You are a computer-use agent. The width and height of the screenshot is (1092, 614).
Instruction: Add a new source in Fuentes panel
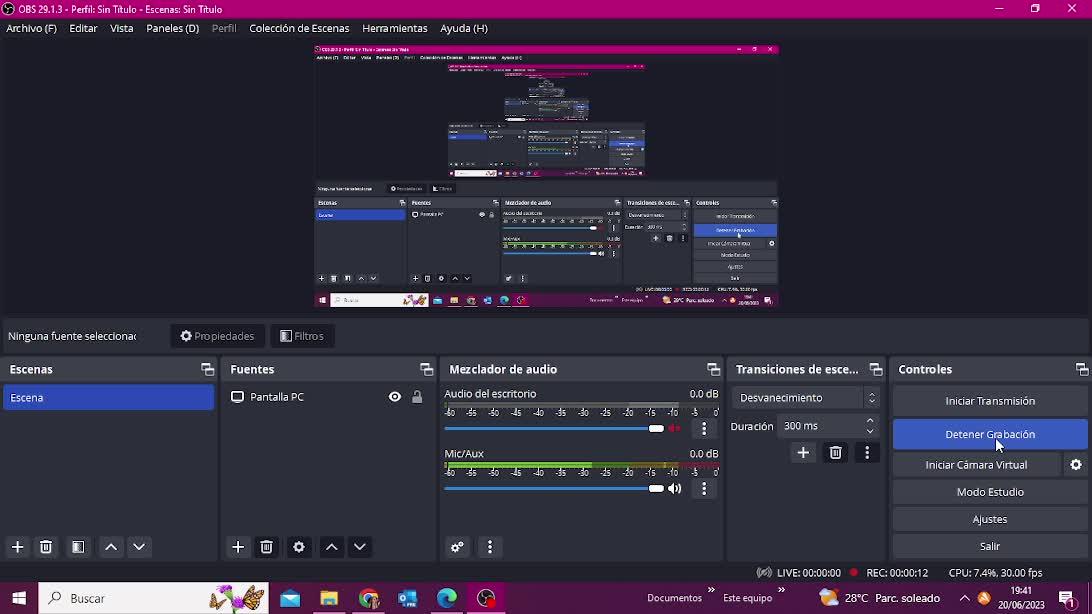click(238, 547)
